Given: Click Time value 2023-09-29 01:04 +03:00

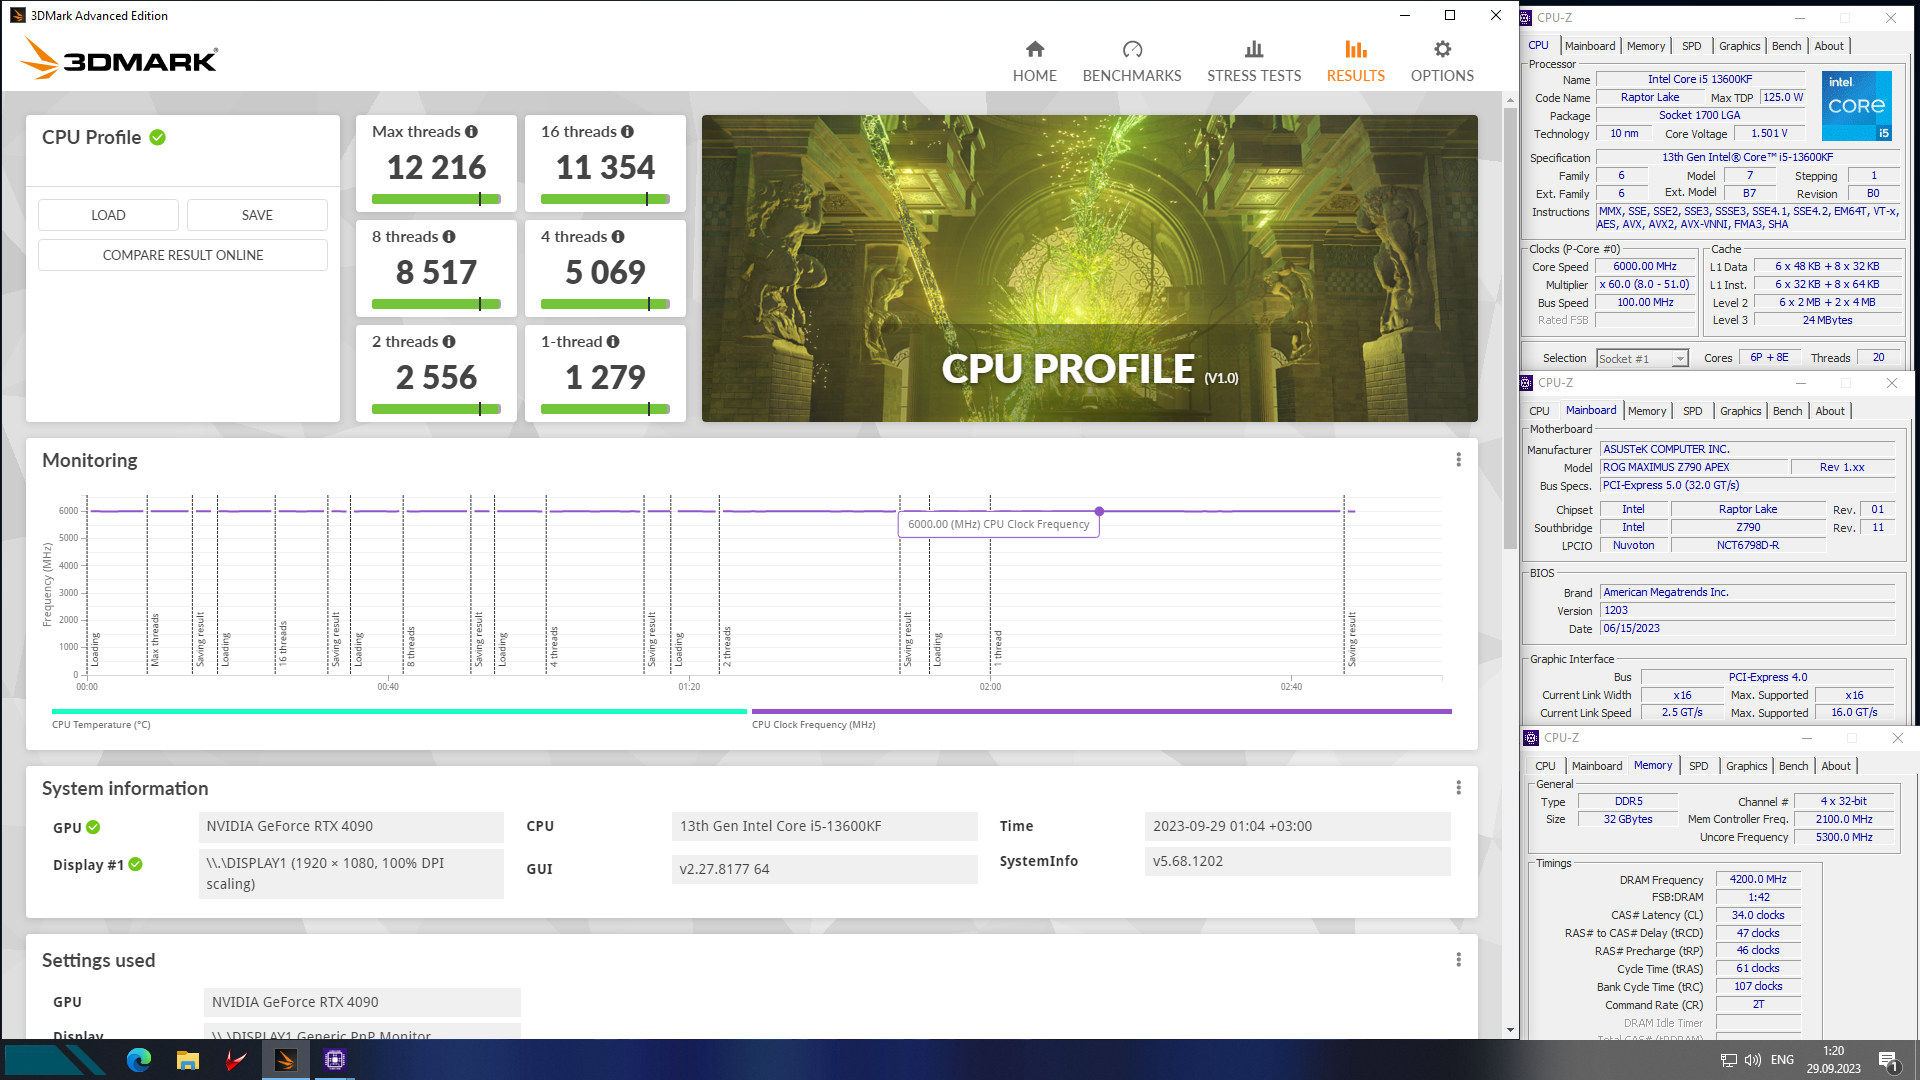Looking at the screenshot, I should (x=1297, y=826).
